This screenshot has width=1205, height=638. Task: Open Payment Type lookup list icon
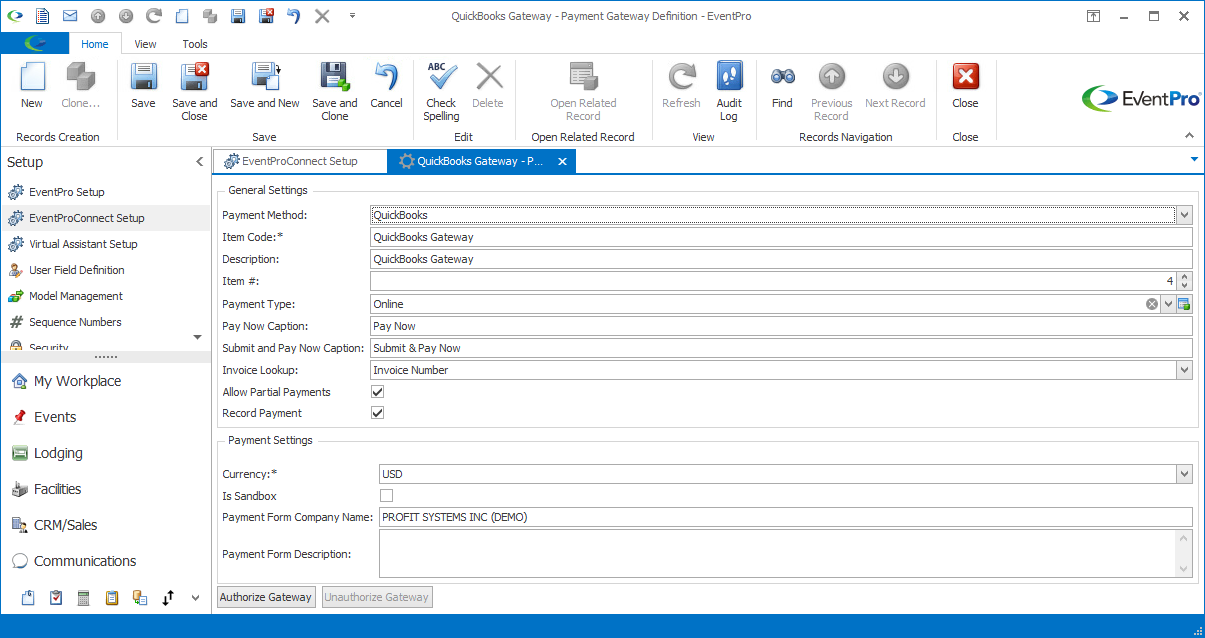click(x=1184, y=304)
